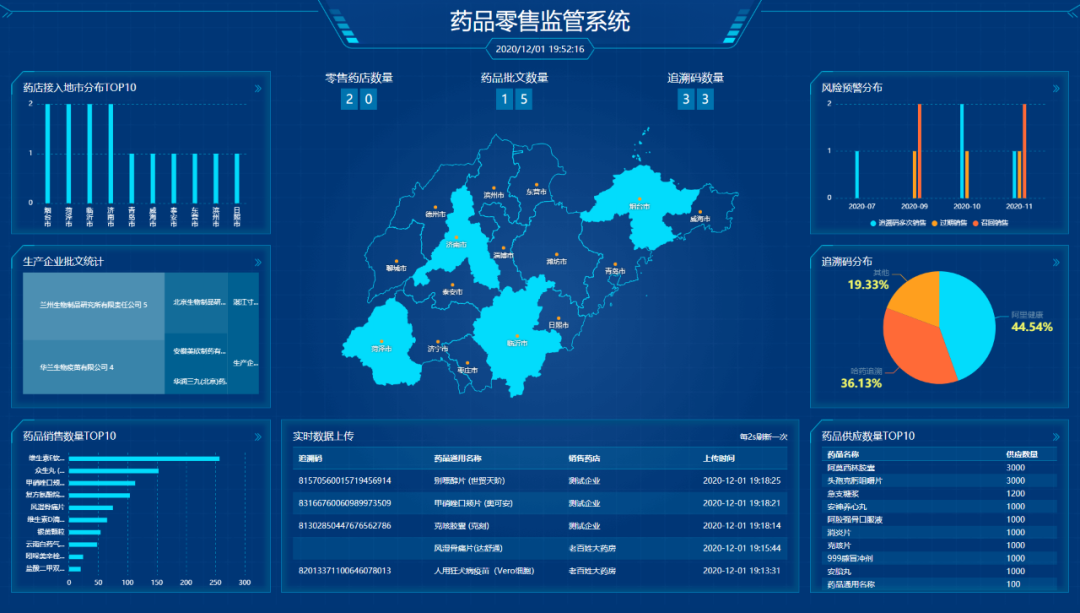Expand the 生产企业批文统计 panel arrow

point(258,262)
